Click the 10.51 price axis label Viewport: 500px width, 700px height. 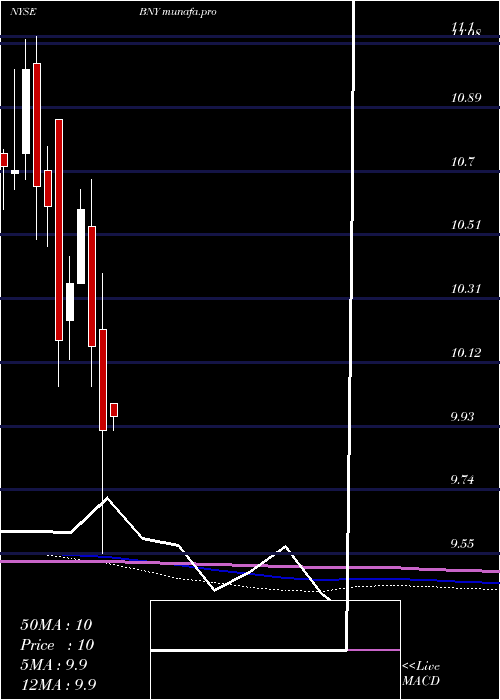466,225
